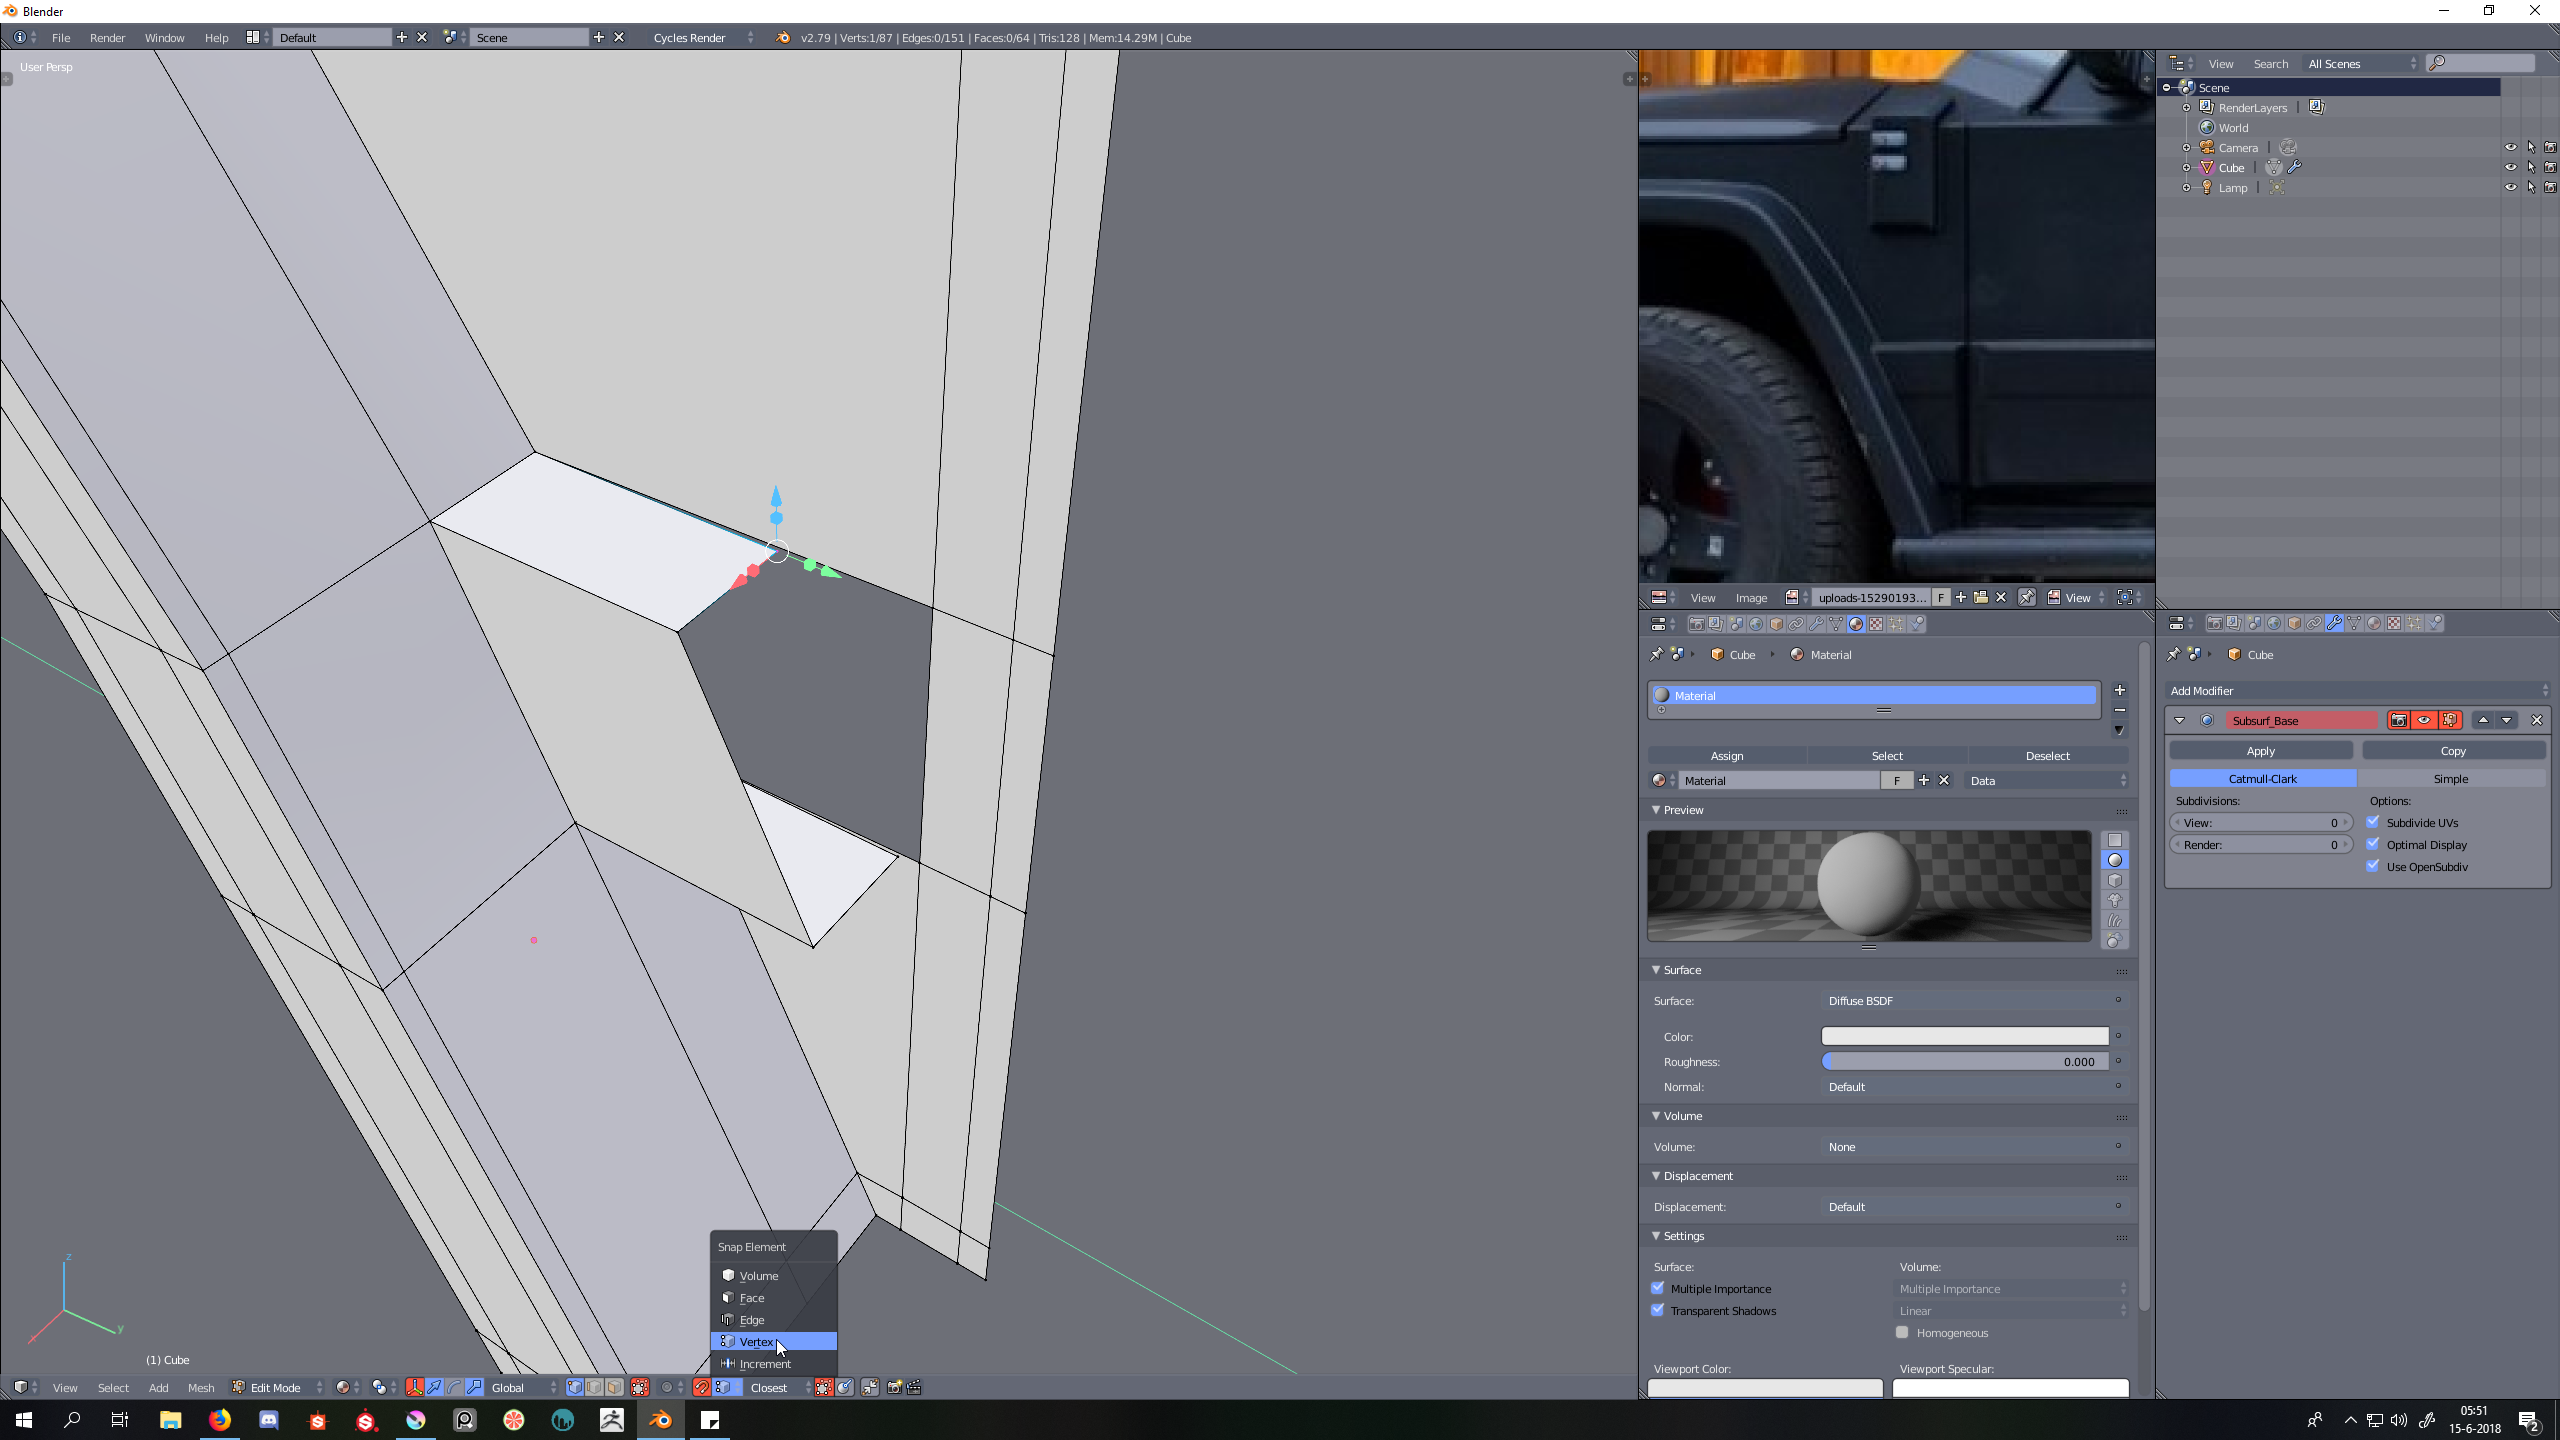
Task: Open Modifiers wrench tab in left properties panel
Action: pyautogui.click(x=1816, y=624)
